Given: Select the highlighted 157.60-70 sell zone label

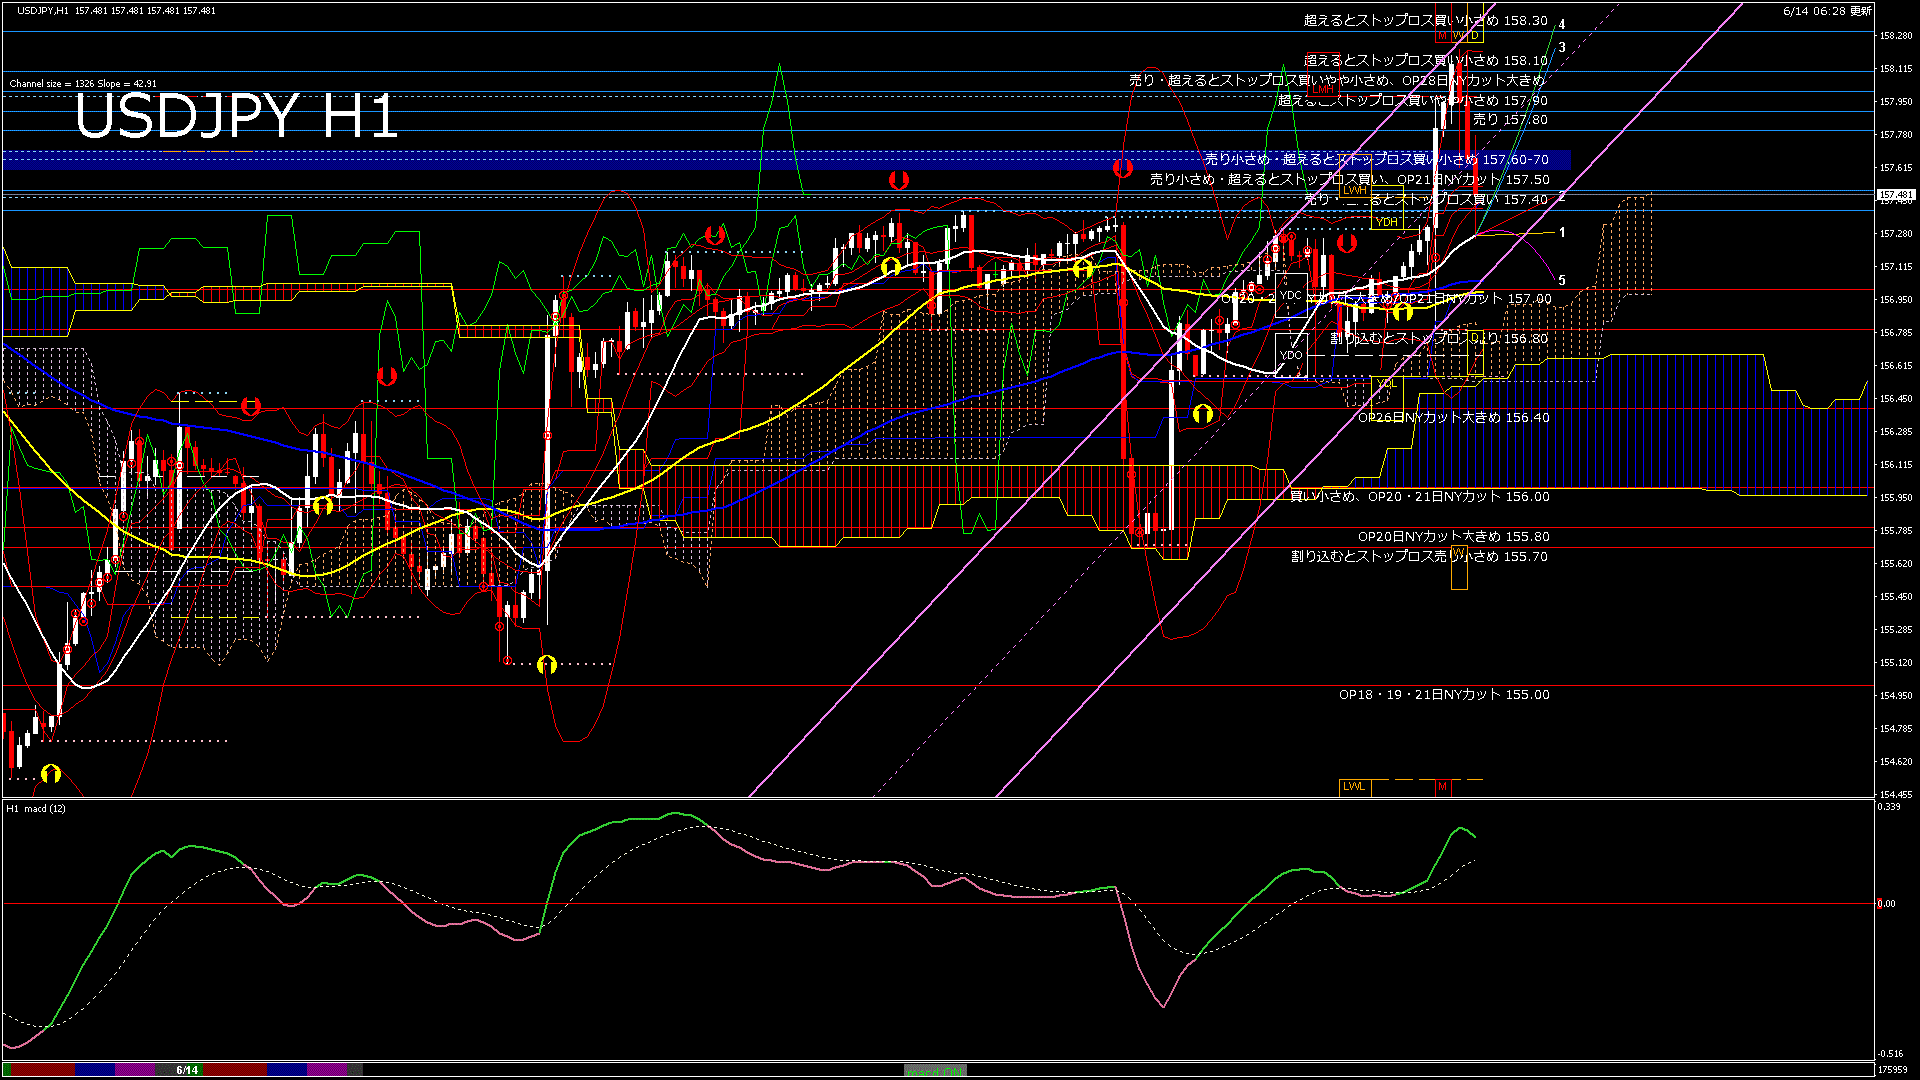Looking at the screenshot, I should [x=1376, y=160].
